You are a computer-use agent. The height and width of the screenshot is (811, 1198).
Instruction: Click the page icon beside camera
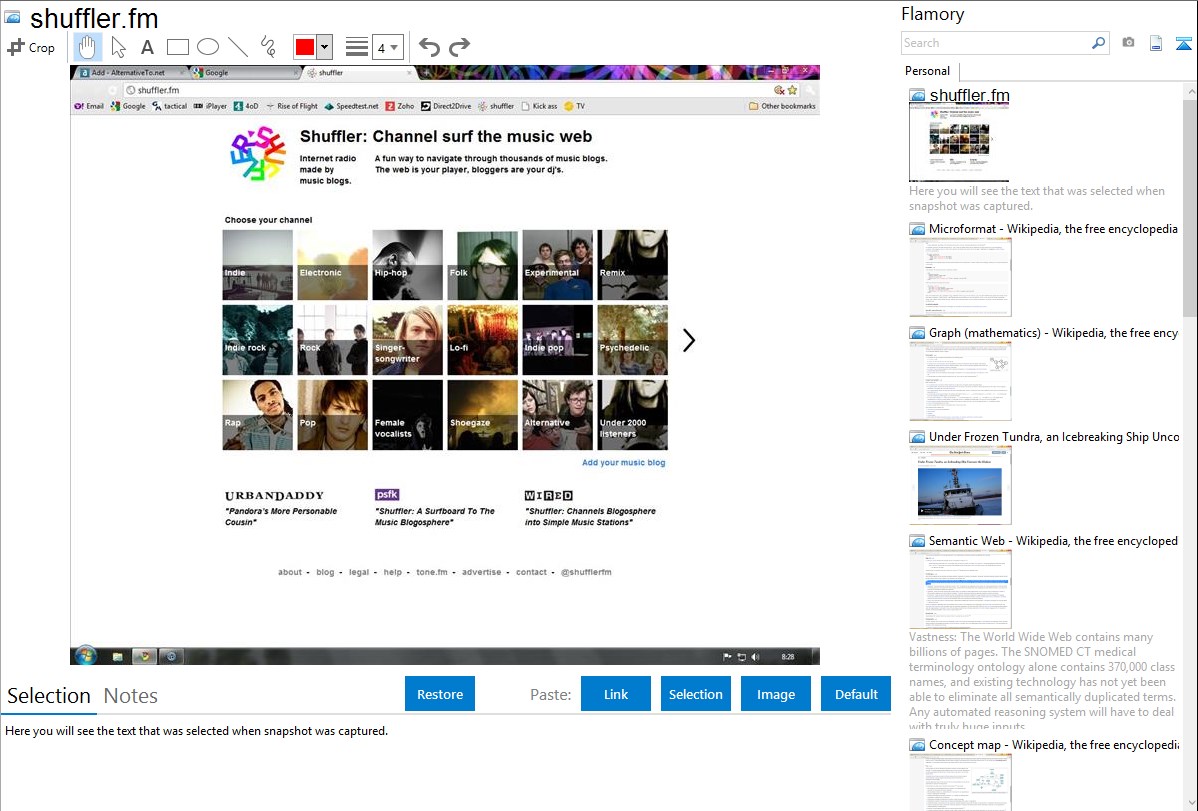coord(1156,43)
